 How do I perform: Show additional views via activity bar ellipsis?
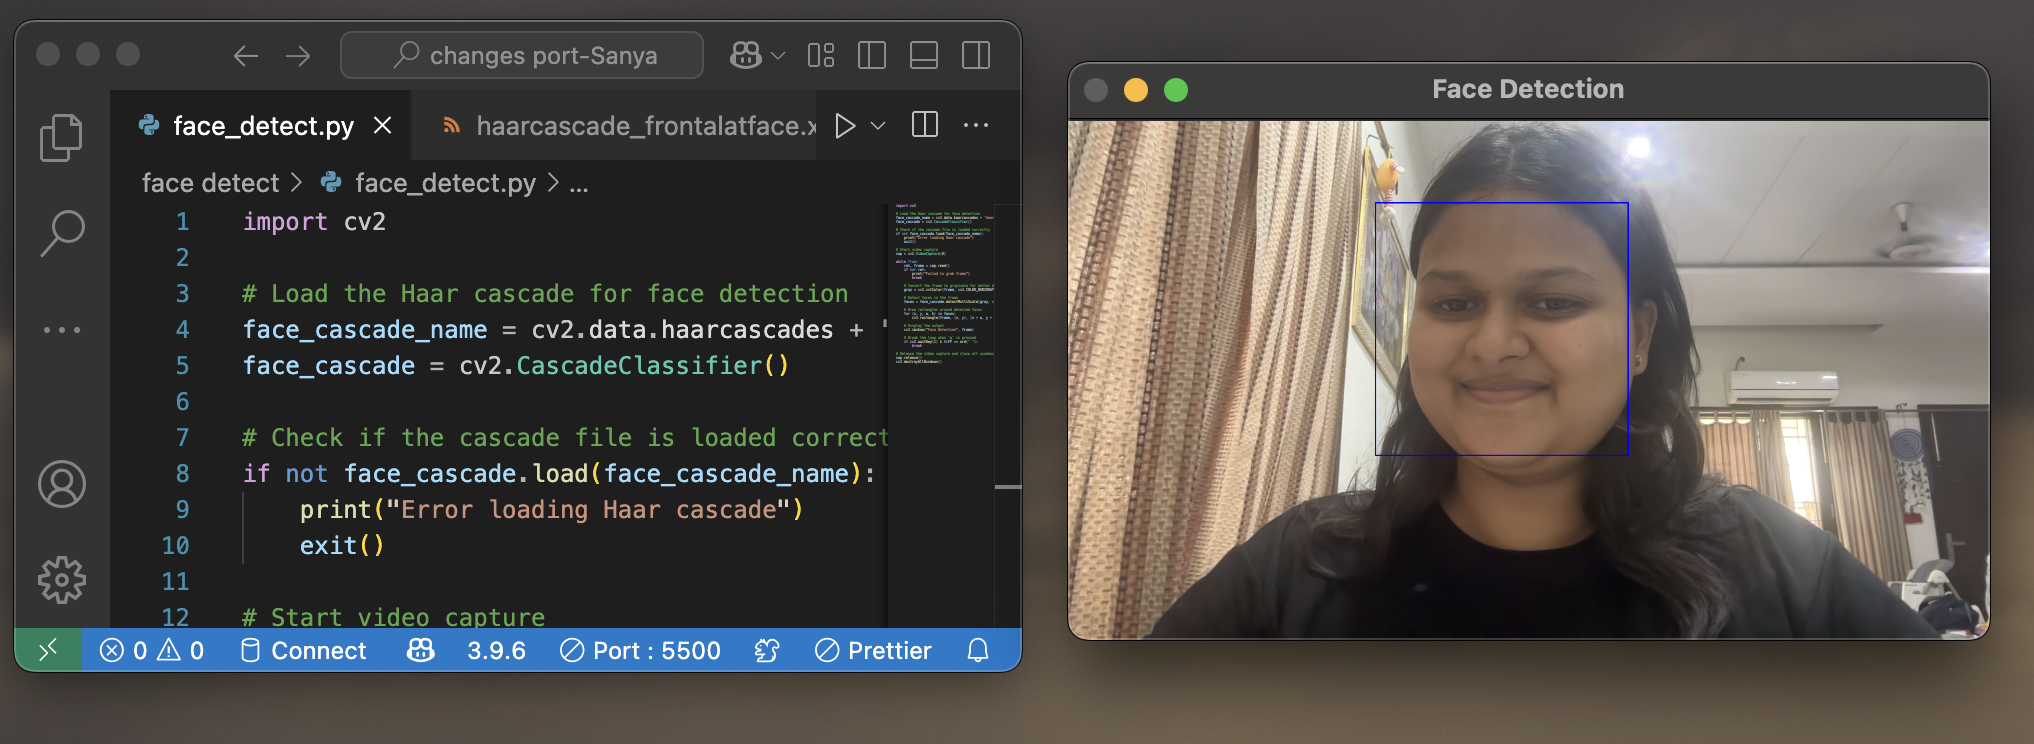pyautogui.click(x=61, y=329)
